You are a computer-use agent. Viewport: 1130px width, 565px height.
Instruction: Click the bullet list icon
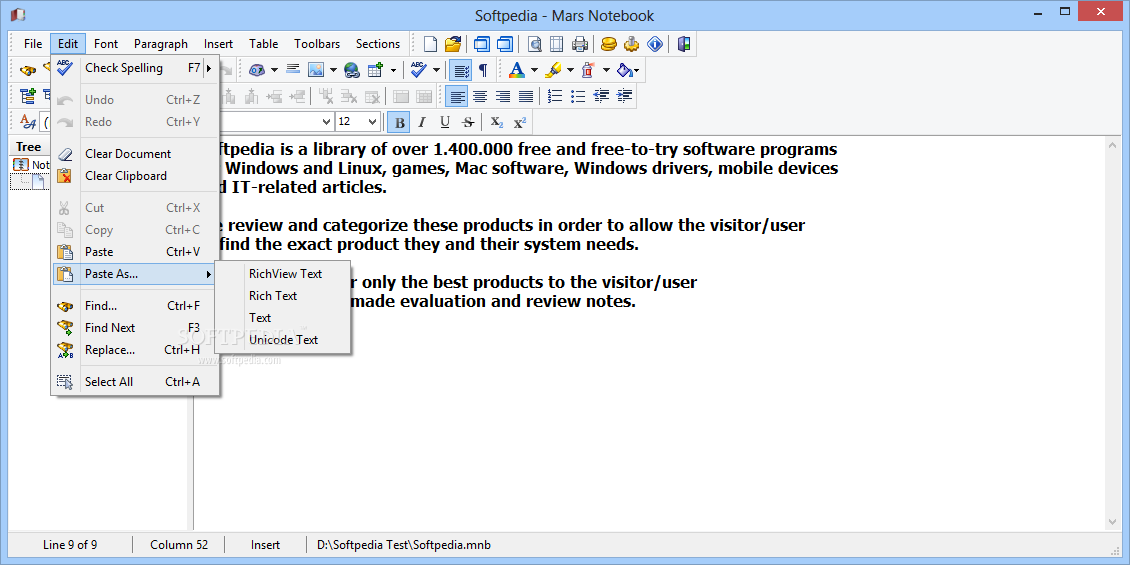pos(578,96)
